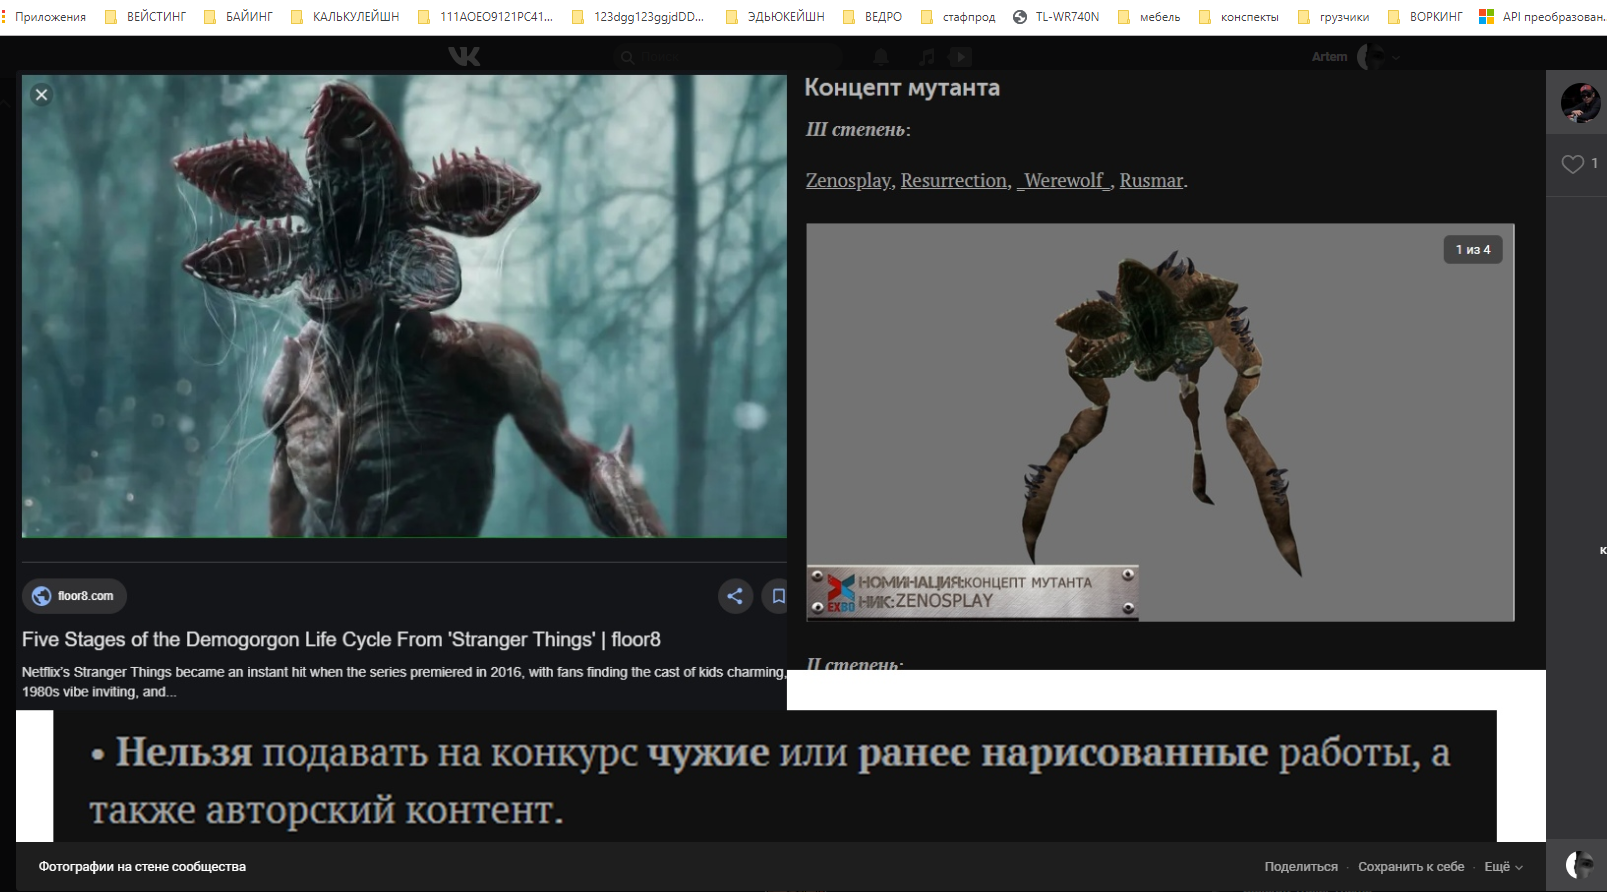
Task: Open the API преобразован bookmark
Action: [x=1542, y=17]
